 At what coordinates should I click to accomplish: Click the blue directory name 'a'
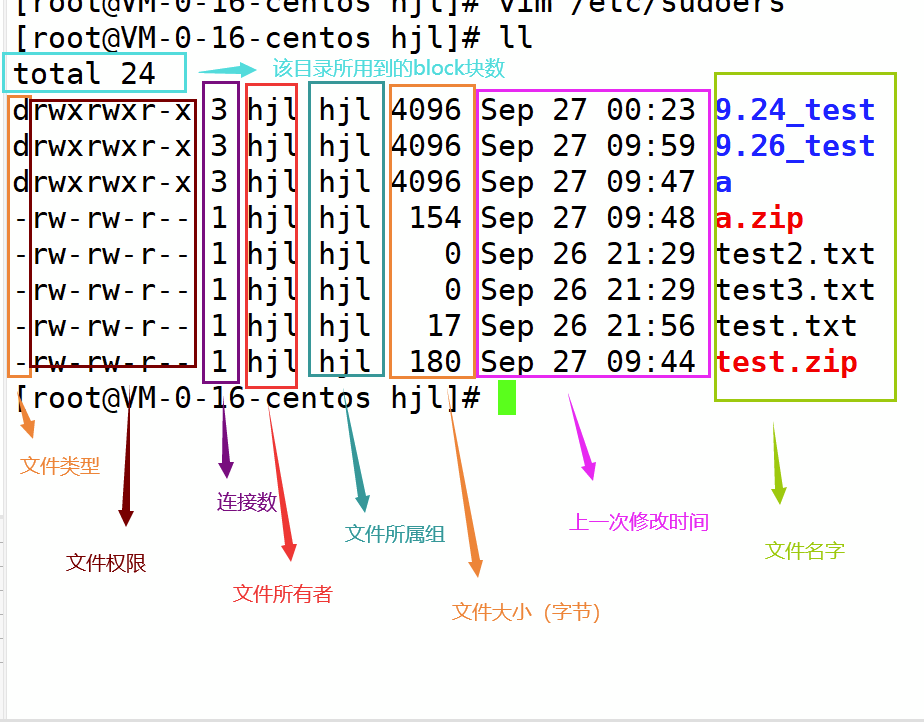coord(724,183)
